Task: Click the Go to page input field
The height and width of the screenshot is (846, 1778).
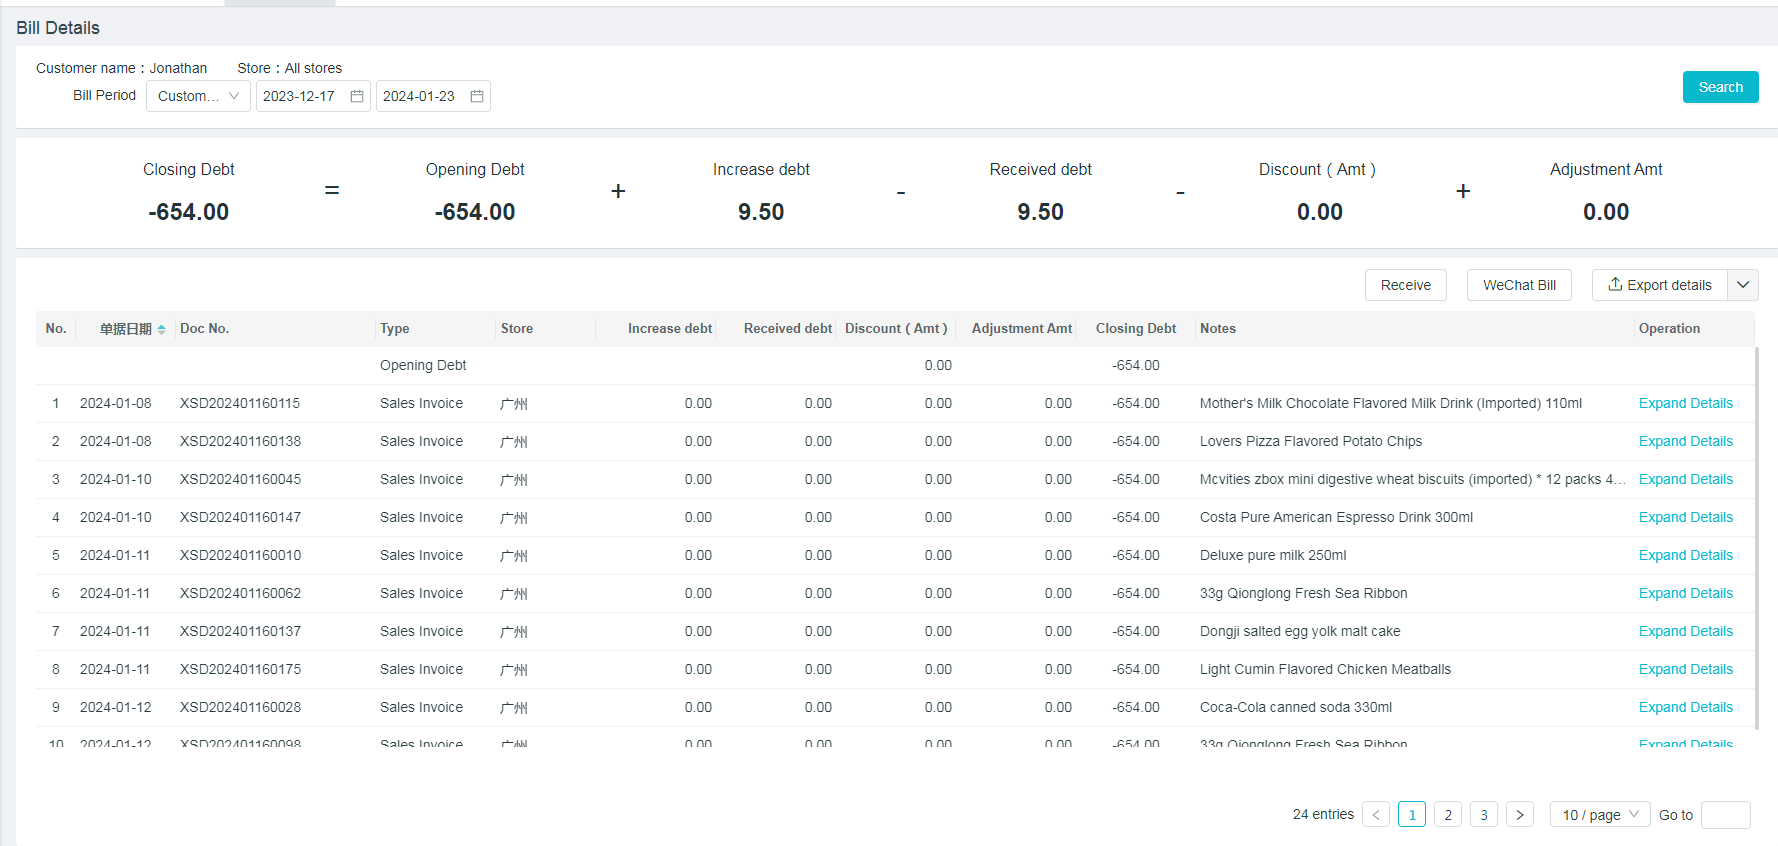Action: 1725,815
